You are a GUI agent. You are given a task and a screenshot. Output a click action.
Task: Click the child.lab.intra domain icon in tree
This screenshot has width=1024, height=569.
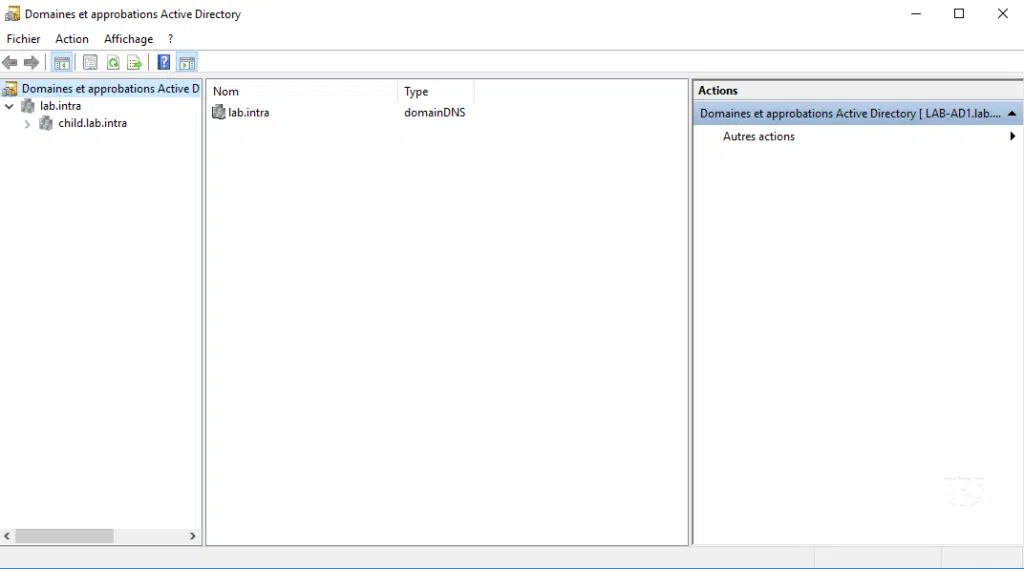tap(46, 123)
